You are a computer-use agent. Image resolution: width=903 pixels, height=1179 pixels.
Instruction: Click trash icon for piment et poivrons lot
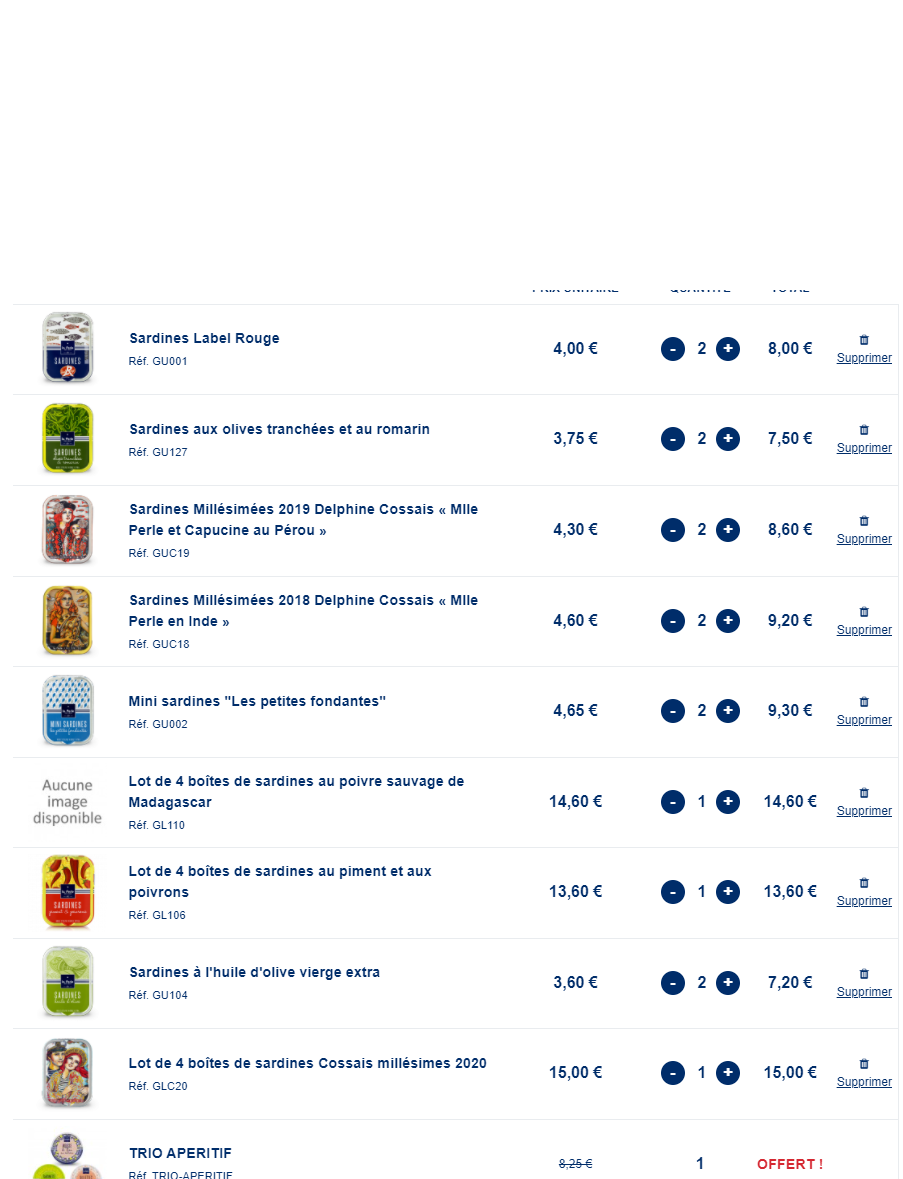(x=864, y=883)
